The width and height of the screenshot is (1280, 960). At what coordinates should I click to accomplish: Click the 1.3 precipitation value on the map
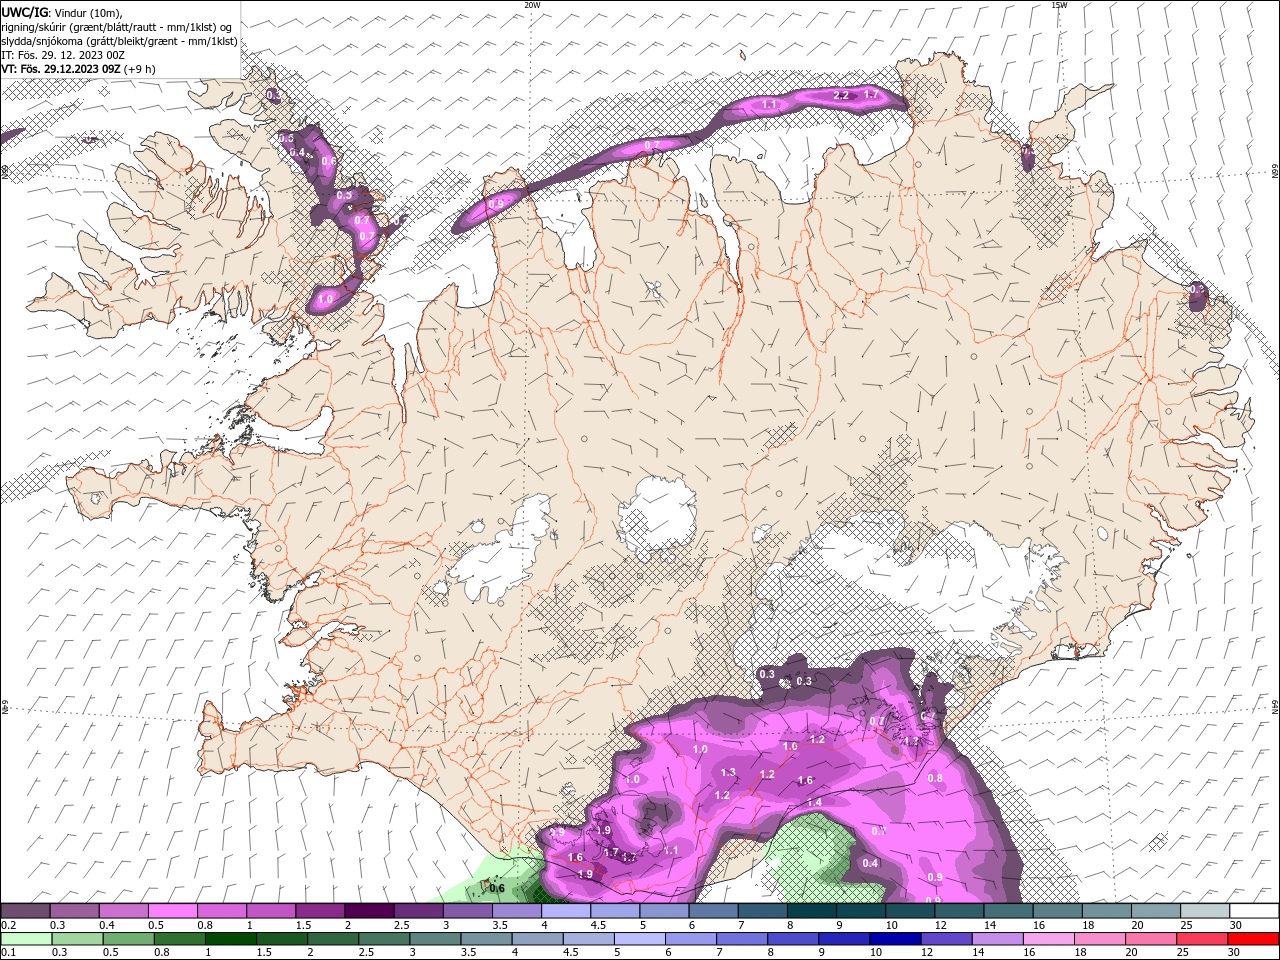pyautogui.click(x=728, y=773)
